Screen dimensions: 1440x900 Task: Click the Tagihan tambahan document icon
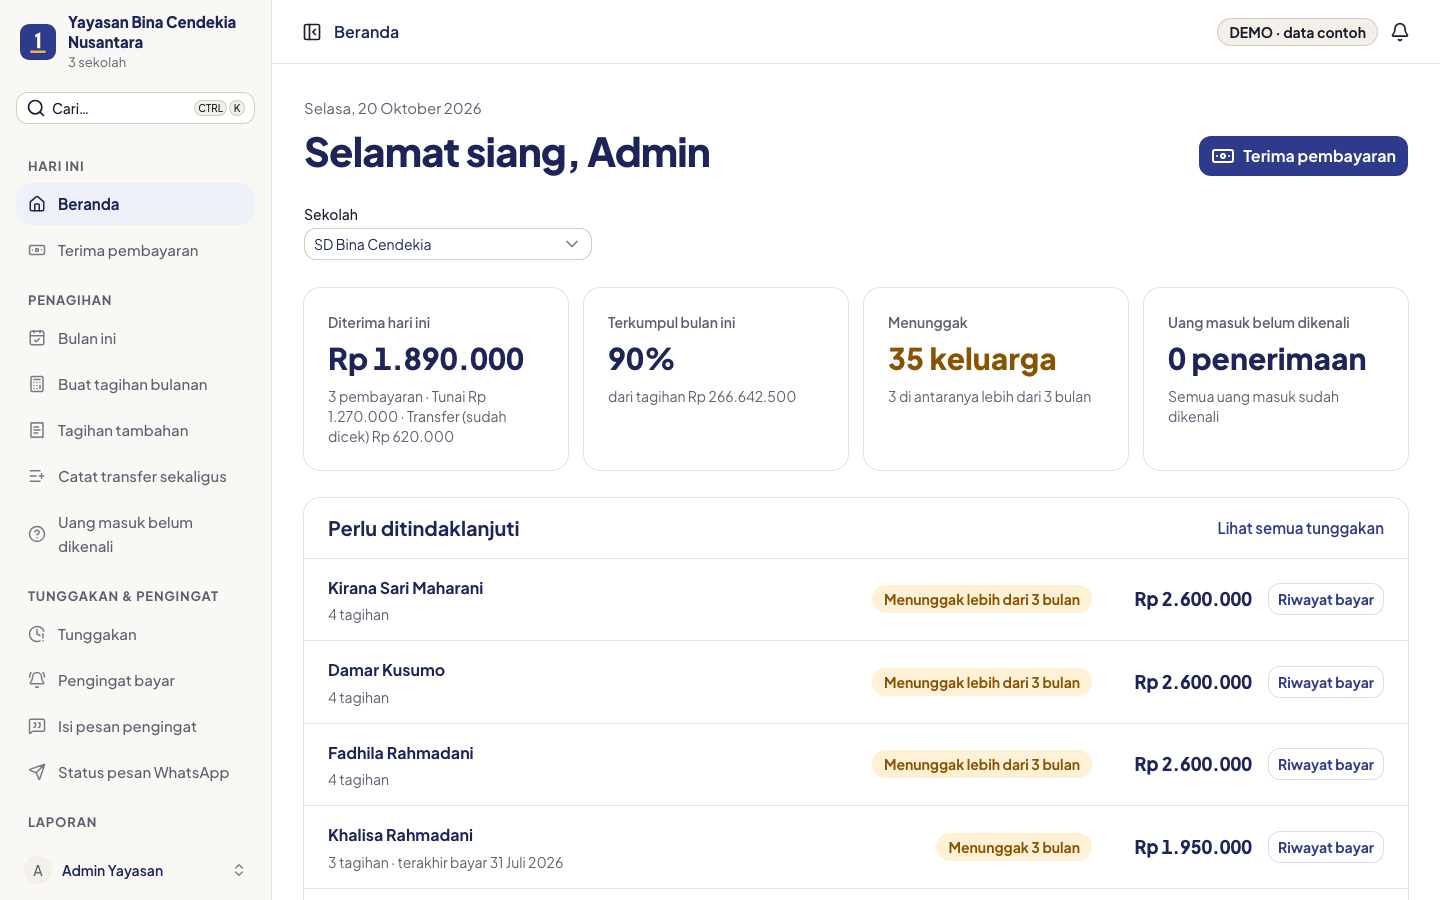click(37, 430)
